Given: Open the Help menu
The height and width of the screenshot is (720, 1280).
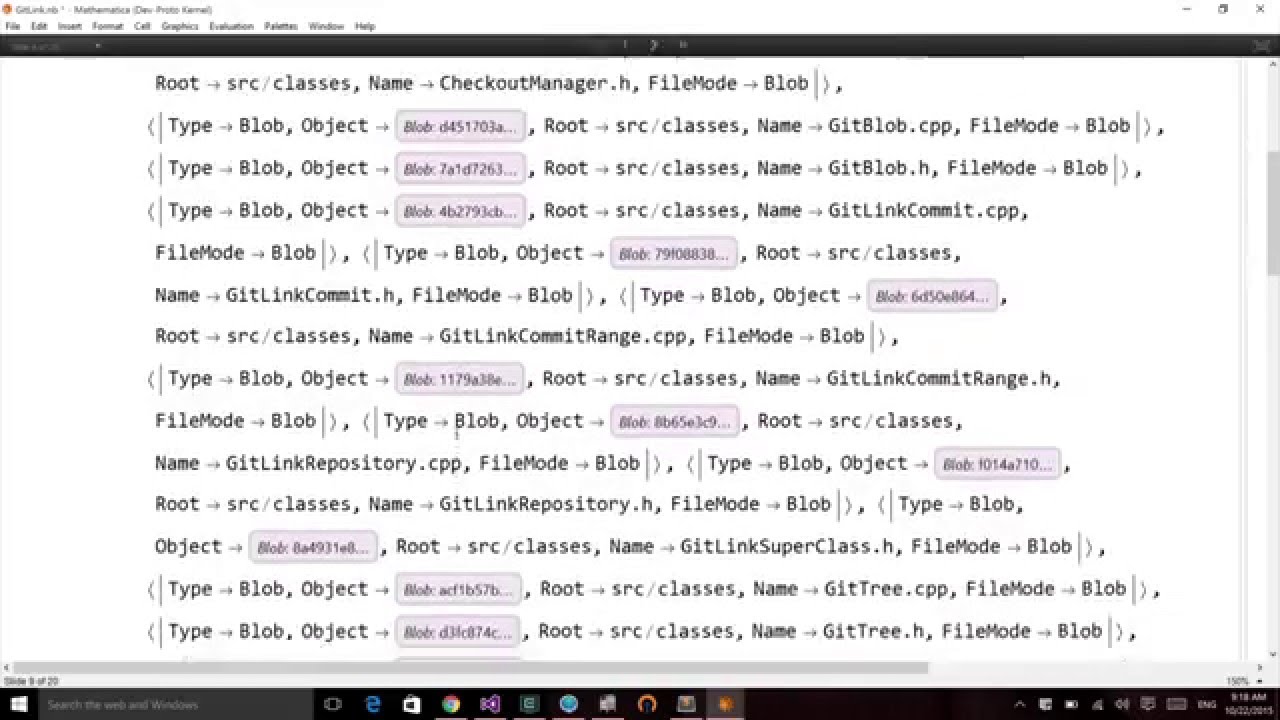Looking at the screenshot, I should pyautogui.click(x=365, y=26).
